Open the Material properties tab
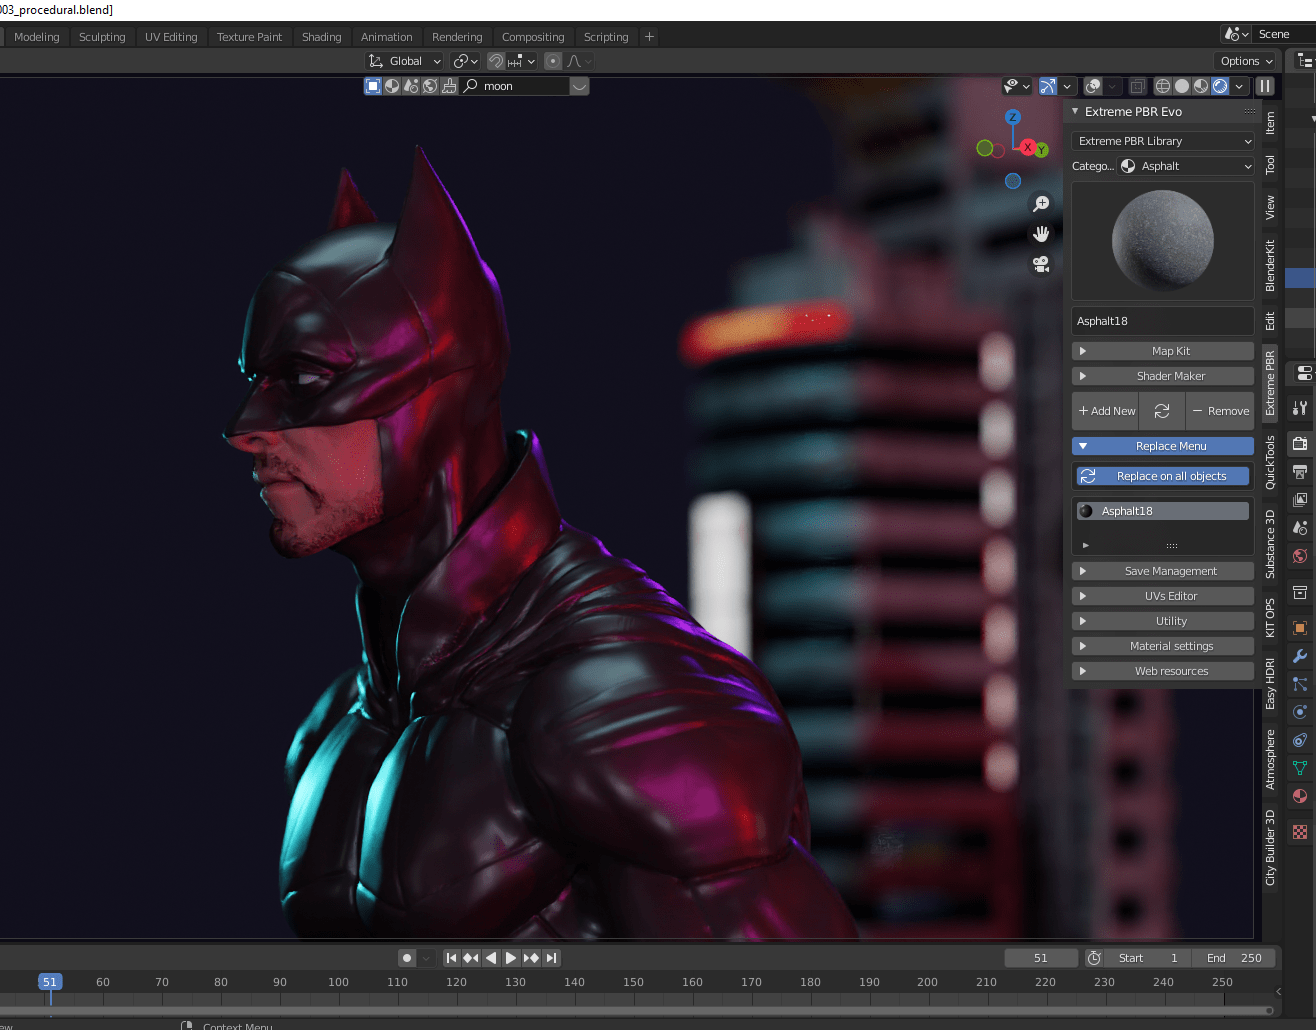The image size is (1316, 1030). tap(1300, 796)
